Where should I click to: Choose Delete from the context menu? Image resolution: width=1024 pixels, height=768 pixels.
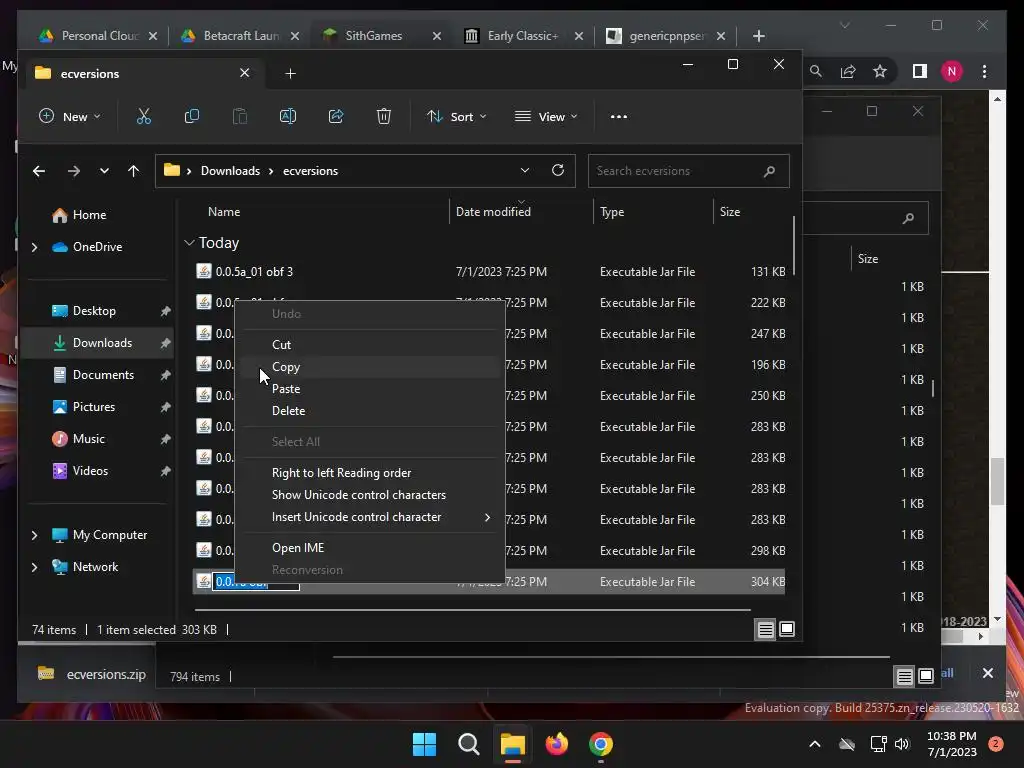click(370, 411)
